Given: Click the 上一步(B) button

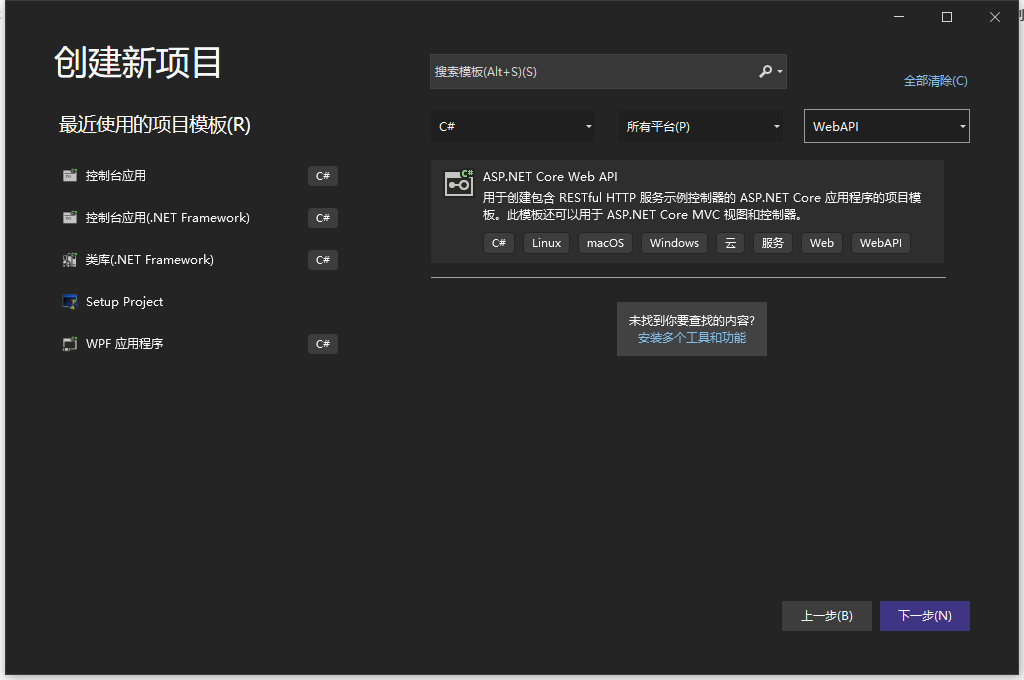Looking at the screenshot, I should tap(827, 616).
